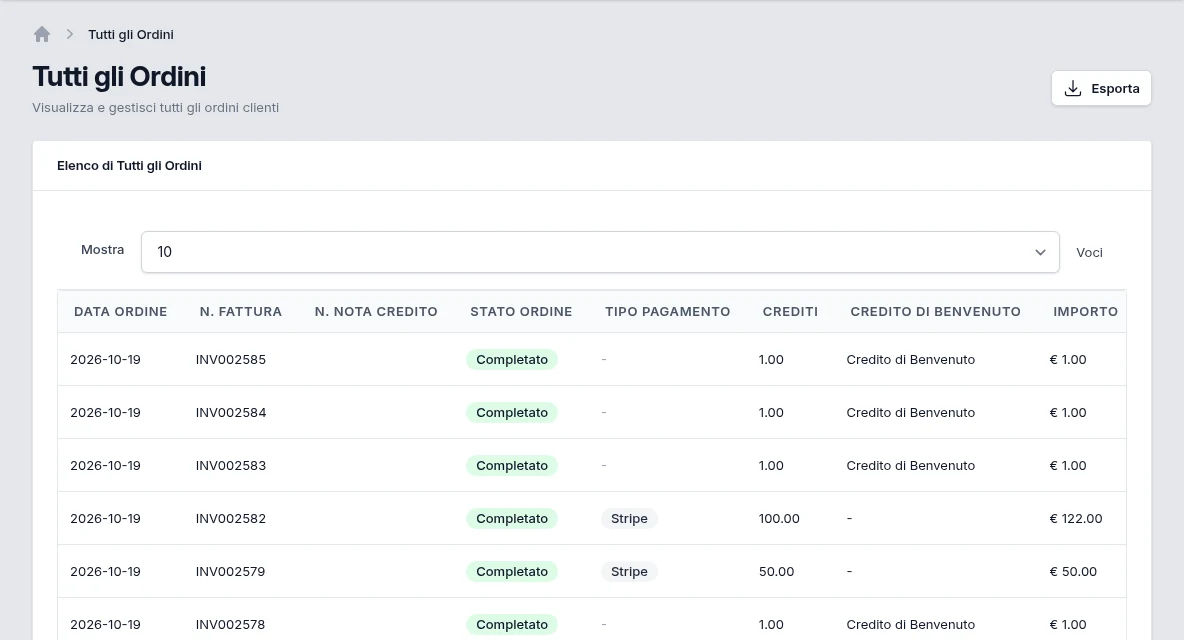Sort by Data Ordine column header
This screenshot has height=640, width=1184.
click(121, 312)
